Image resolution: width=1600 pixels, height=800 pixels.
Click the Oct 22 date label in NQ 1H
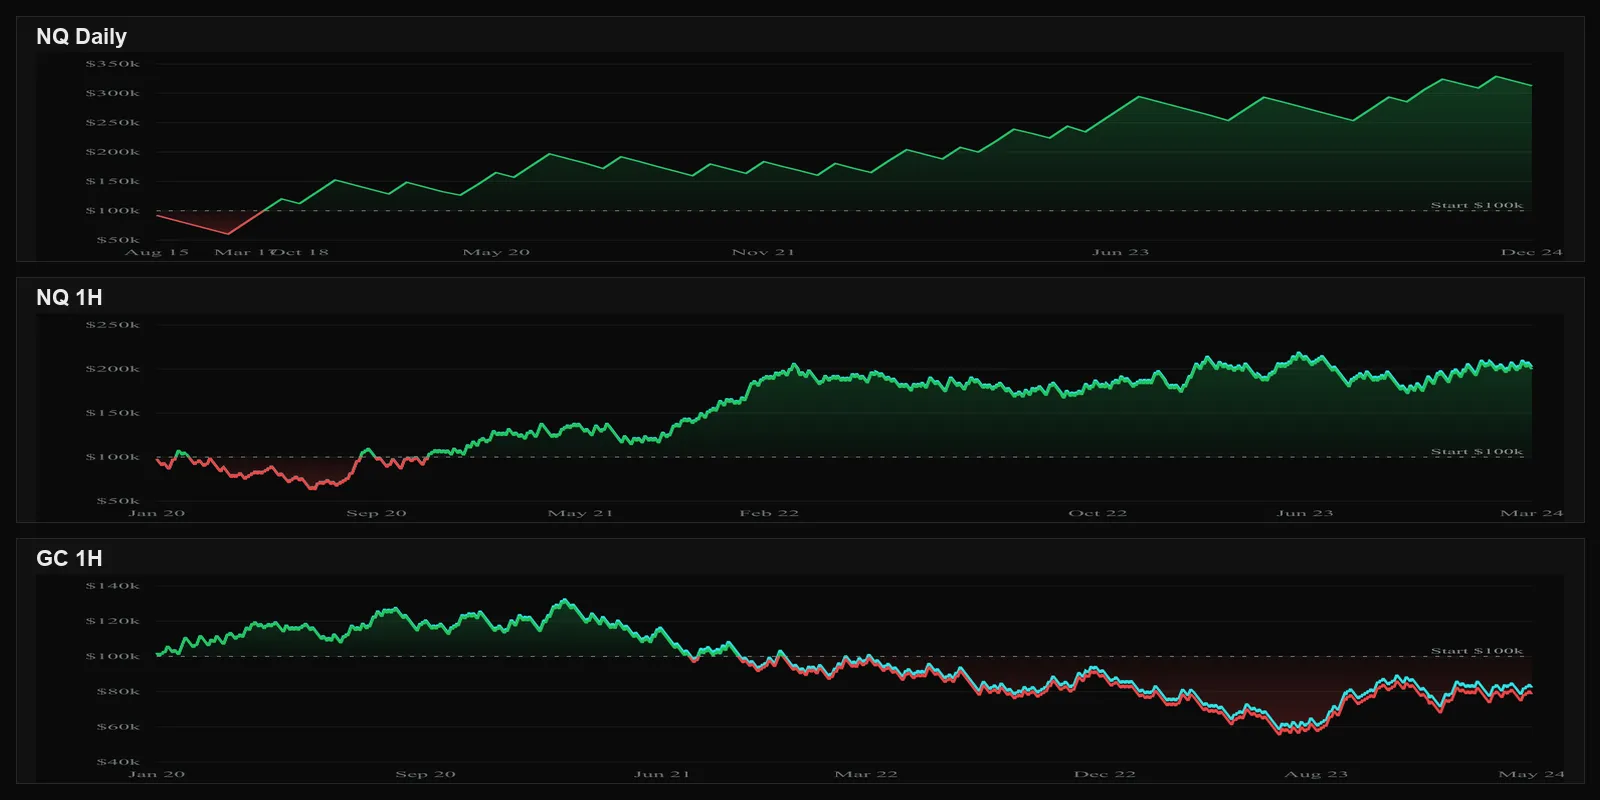(1098, 513)
